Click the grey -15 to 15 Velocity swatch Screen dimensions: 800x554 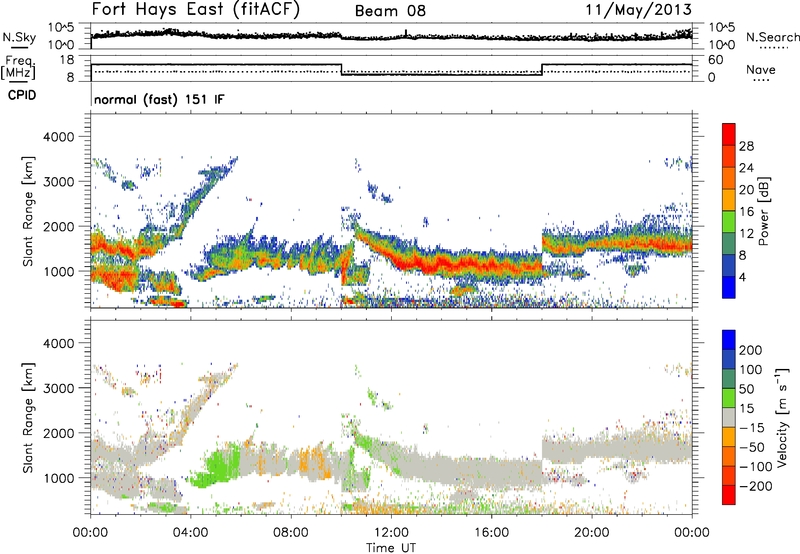point(729,418)
